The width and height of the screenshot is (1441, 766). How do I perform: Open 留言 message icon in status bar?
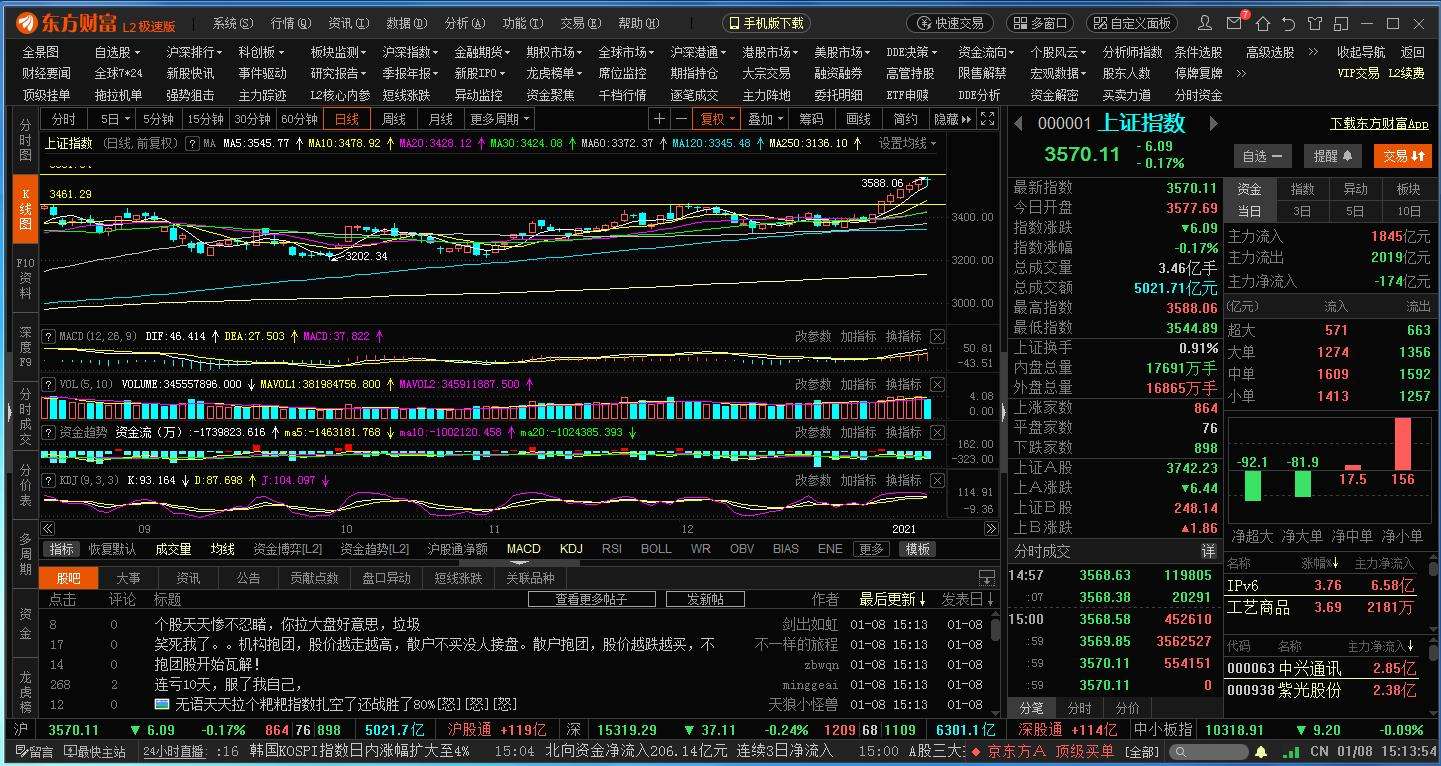35,752
